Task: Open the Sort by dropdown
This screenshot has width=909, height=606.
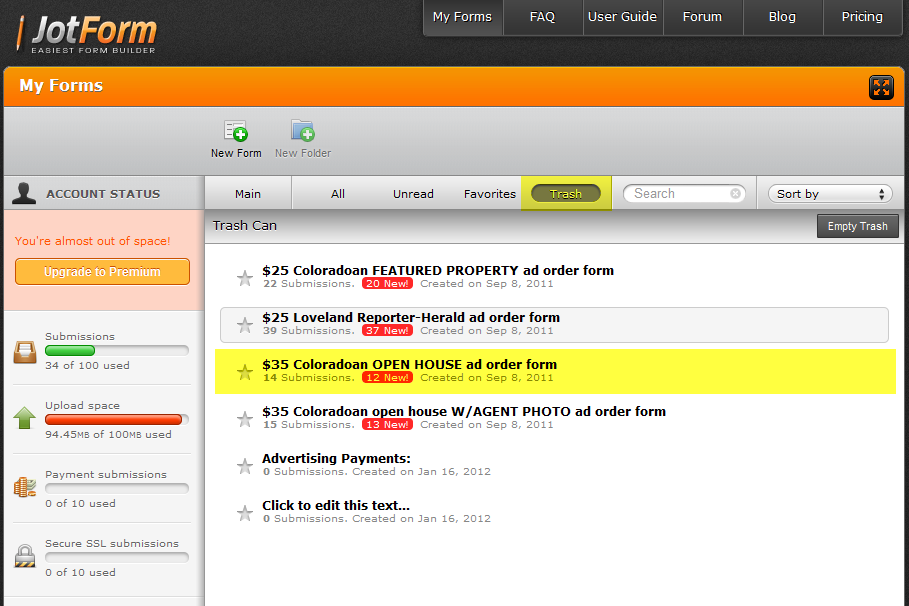Action: (830, 194)
